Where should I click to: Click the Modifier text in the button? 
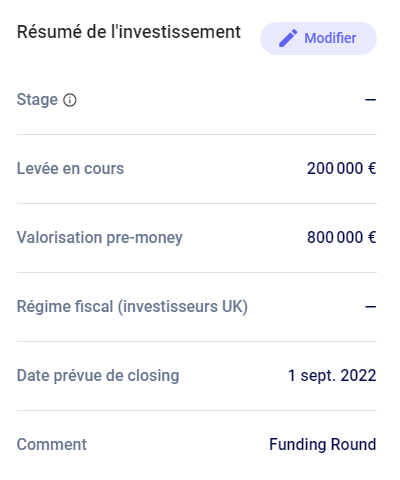pos(330,38)
